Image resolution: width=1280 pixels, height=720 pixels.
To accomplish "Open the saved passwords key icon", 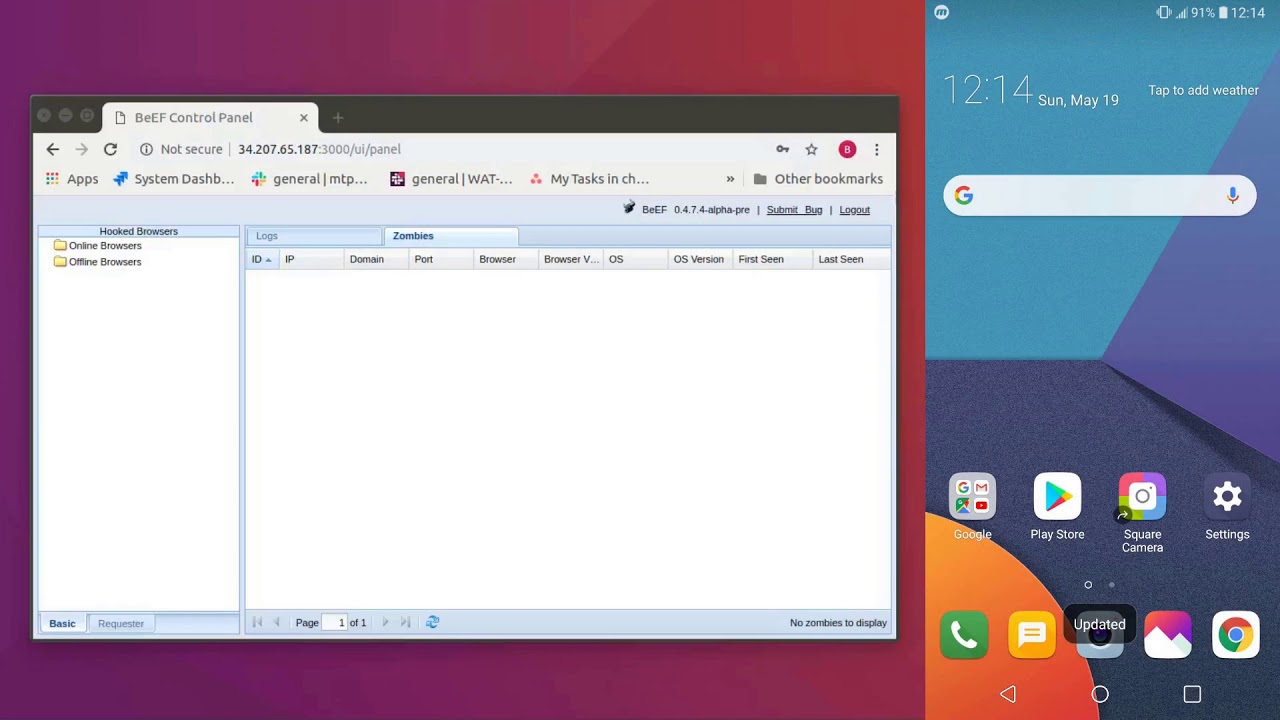I will pos(783,149).
